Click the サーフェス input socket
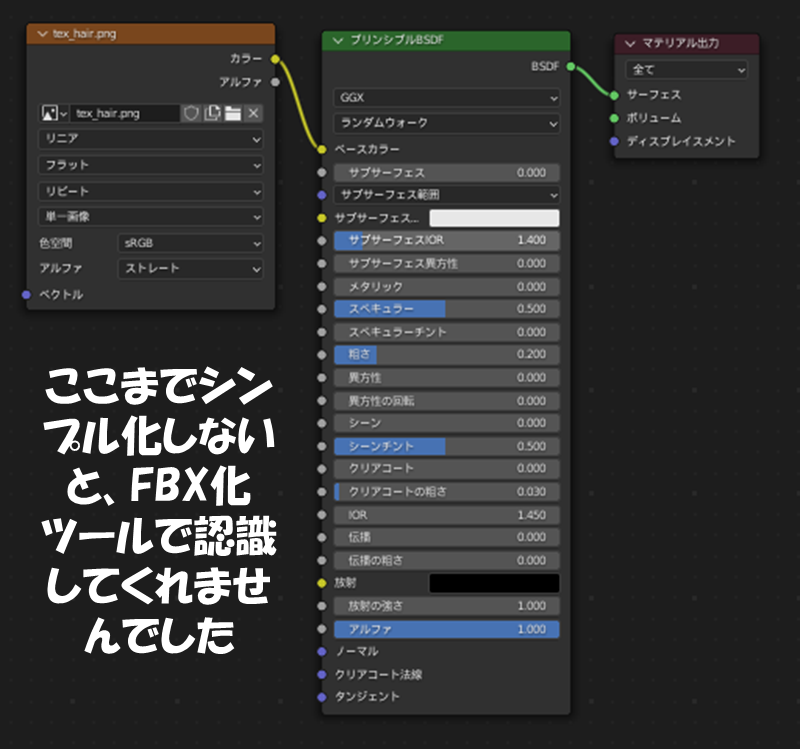This screenshot has height=749, width=800. point(614,95)
